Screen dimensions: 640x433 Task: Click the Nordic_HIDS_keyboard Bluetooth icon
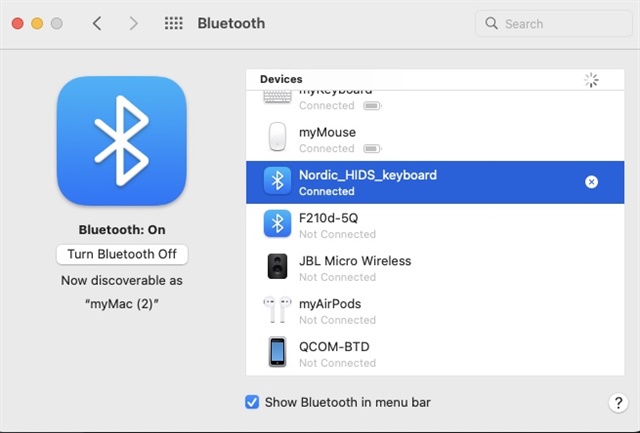click(x=277, y=181)
